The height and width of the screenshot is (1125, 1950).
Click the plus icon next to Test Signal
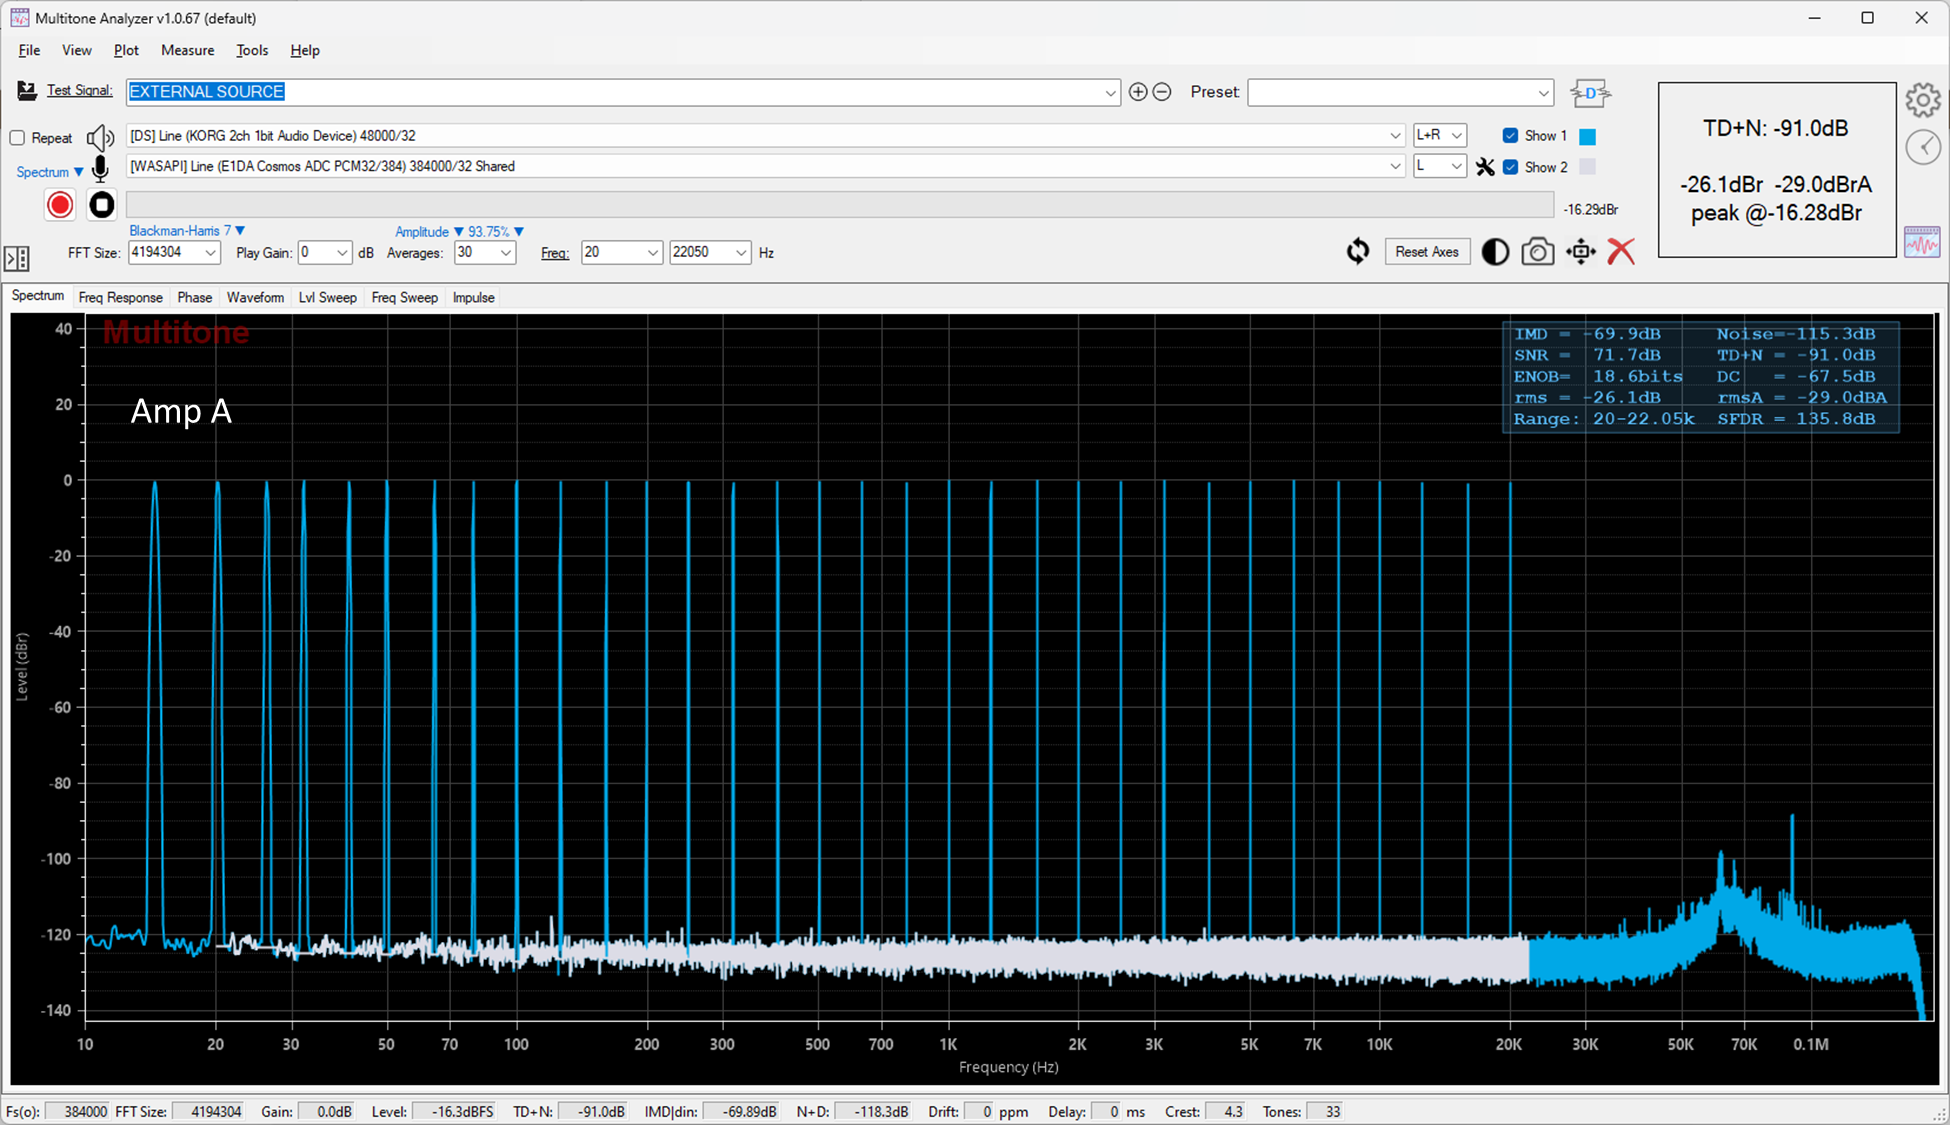click(1138, 92)
